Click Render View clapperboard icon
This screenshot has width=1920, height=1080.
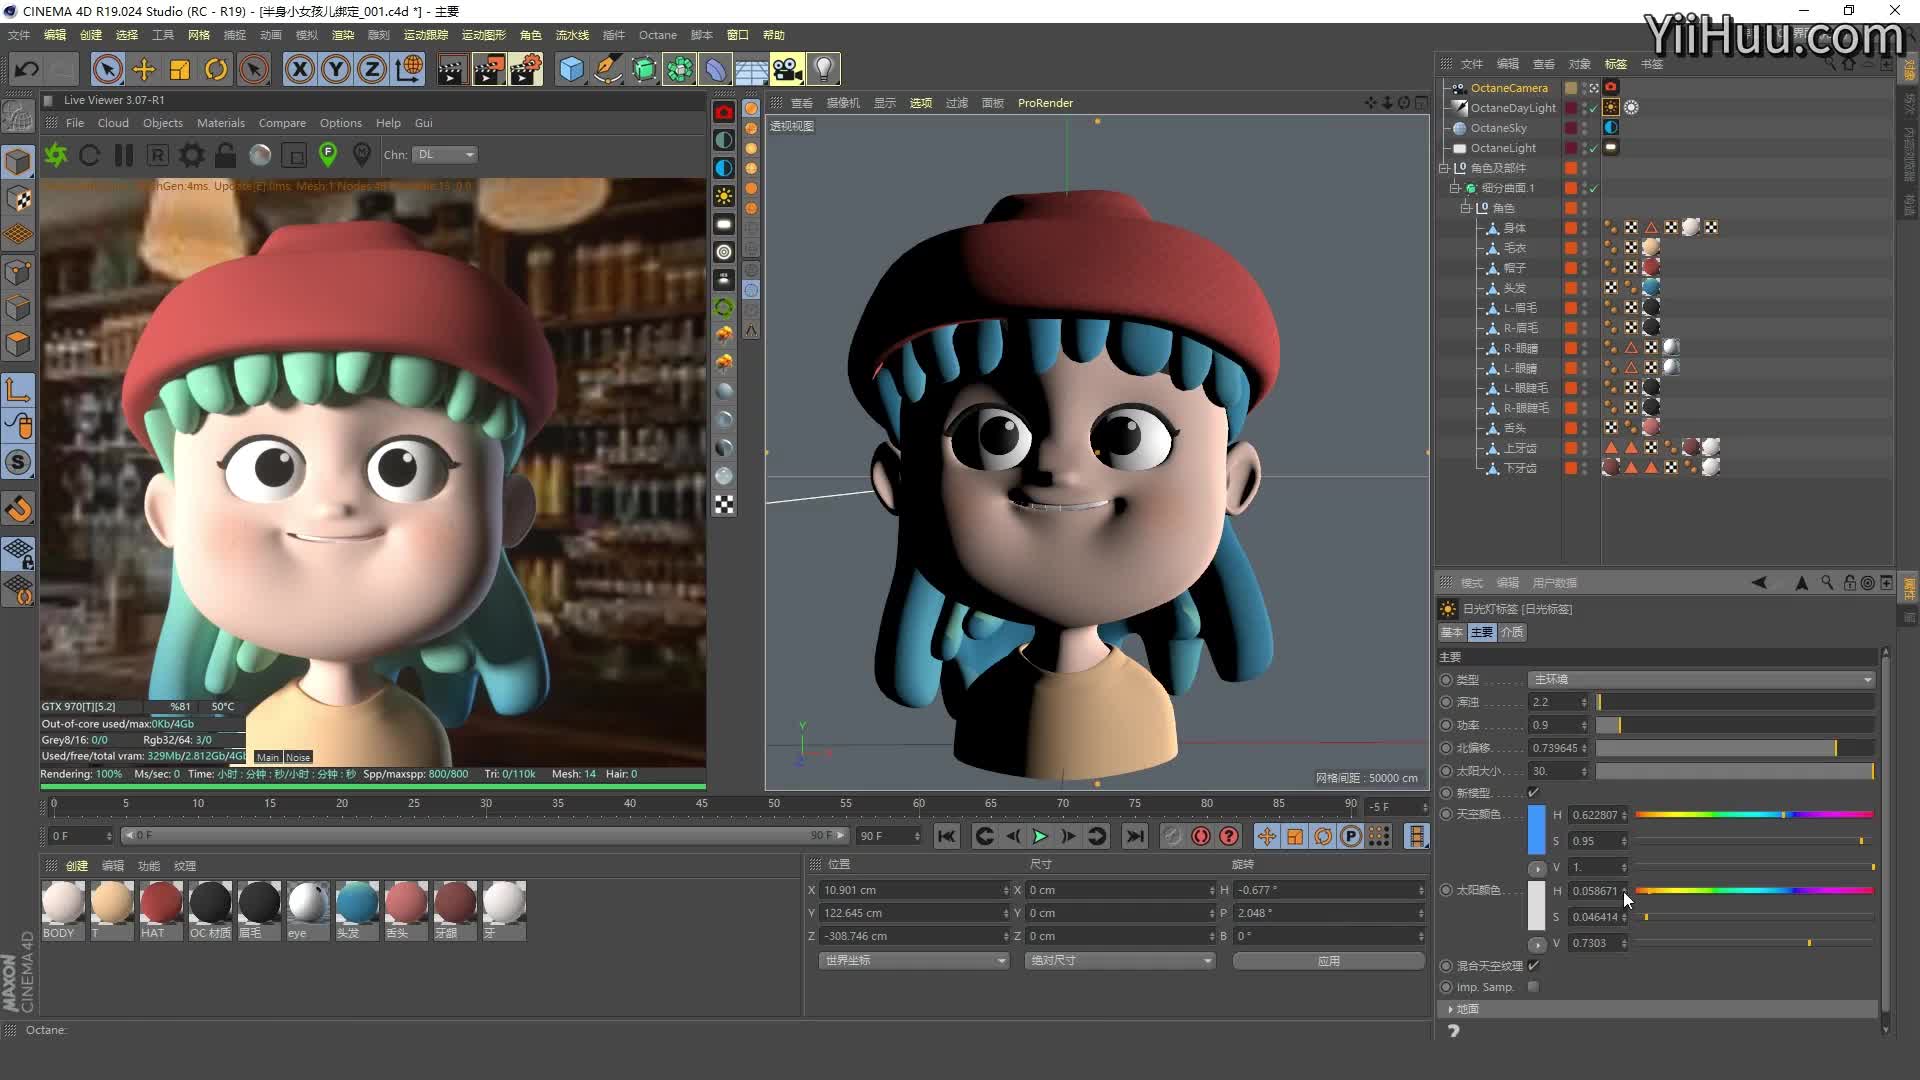(451, 69)
